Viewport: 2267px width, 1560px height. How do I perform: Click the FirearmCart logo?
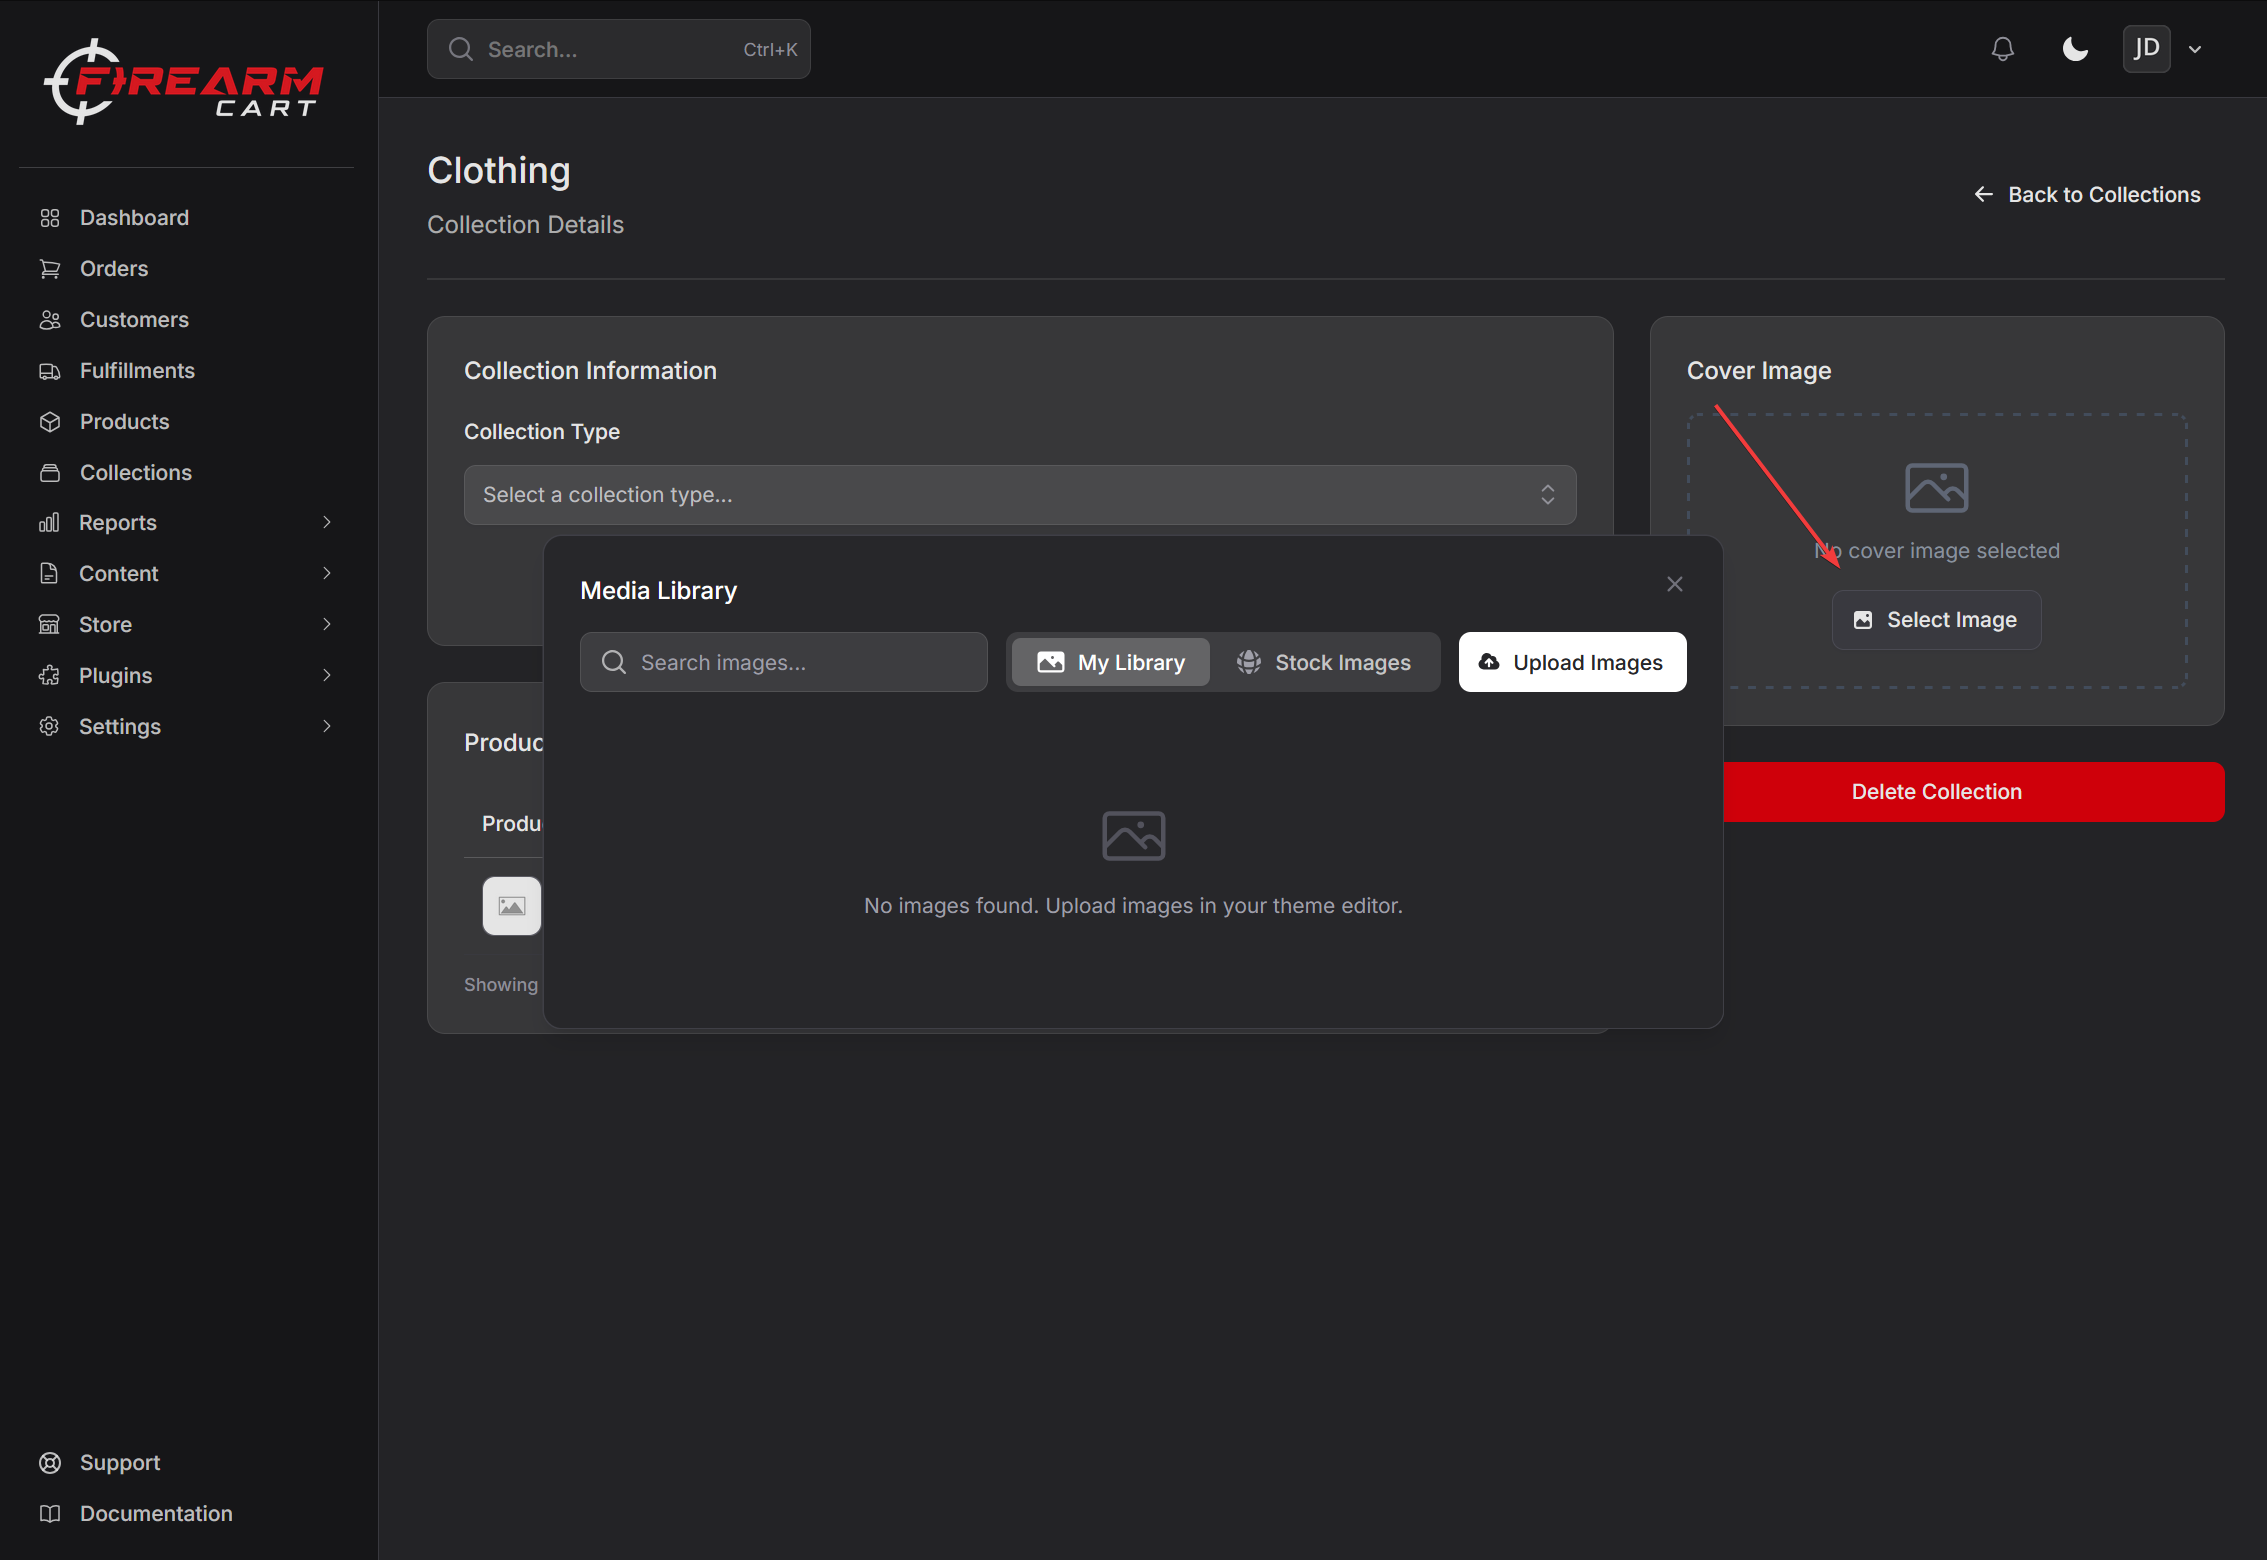184,82
